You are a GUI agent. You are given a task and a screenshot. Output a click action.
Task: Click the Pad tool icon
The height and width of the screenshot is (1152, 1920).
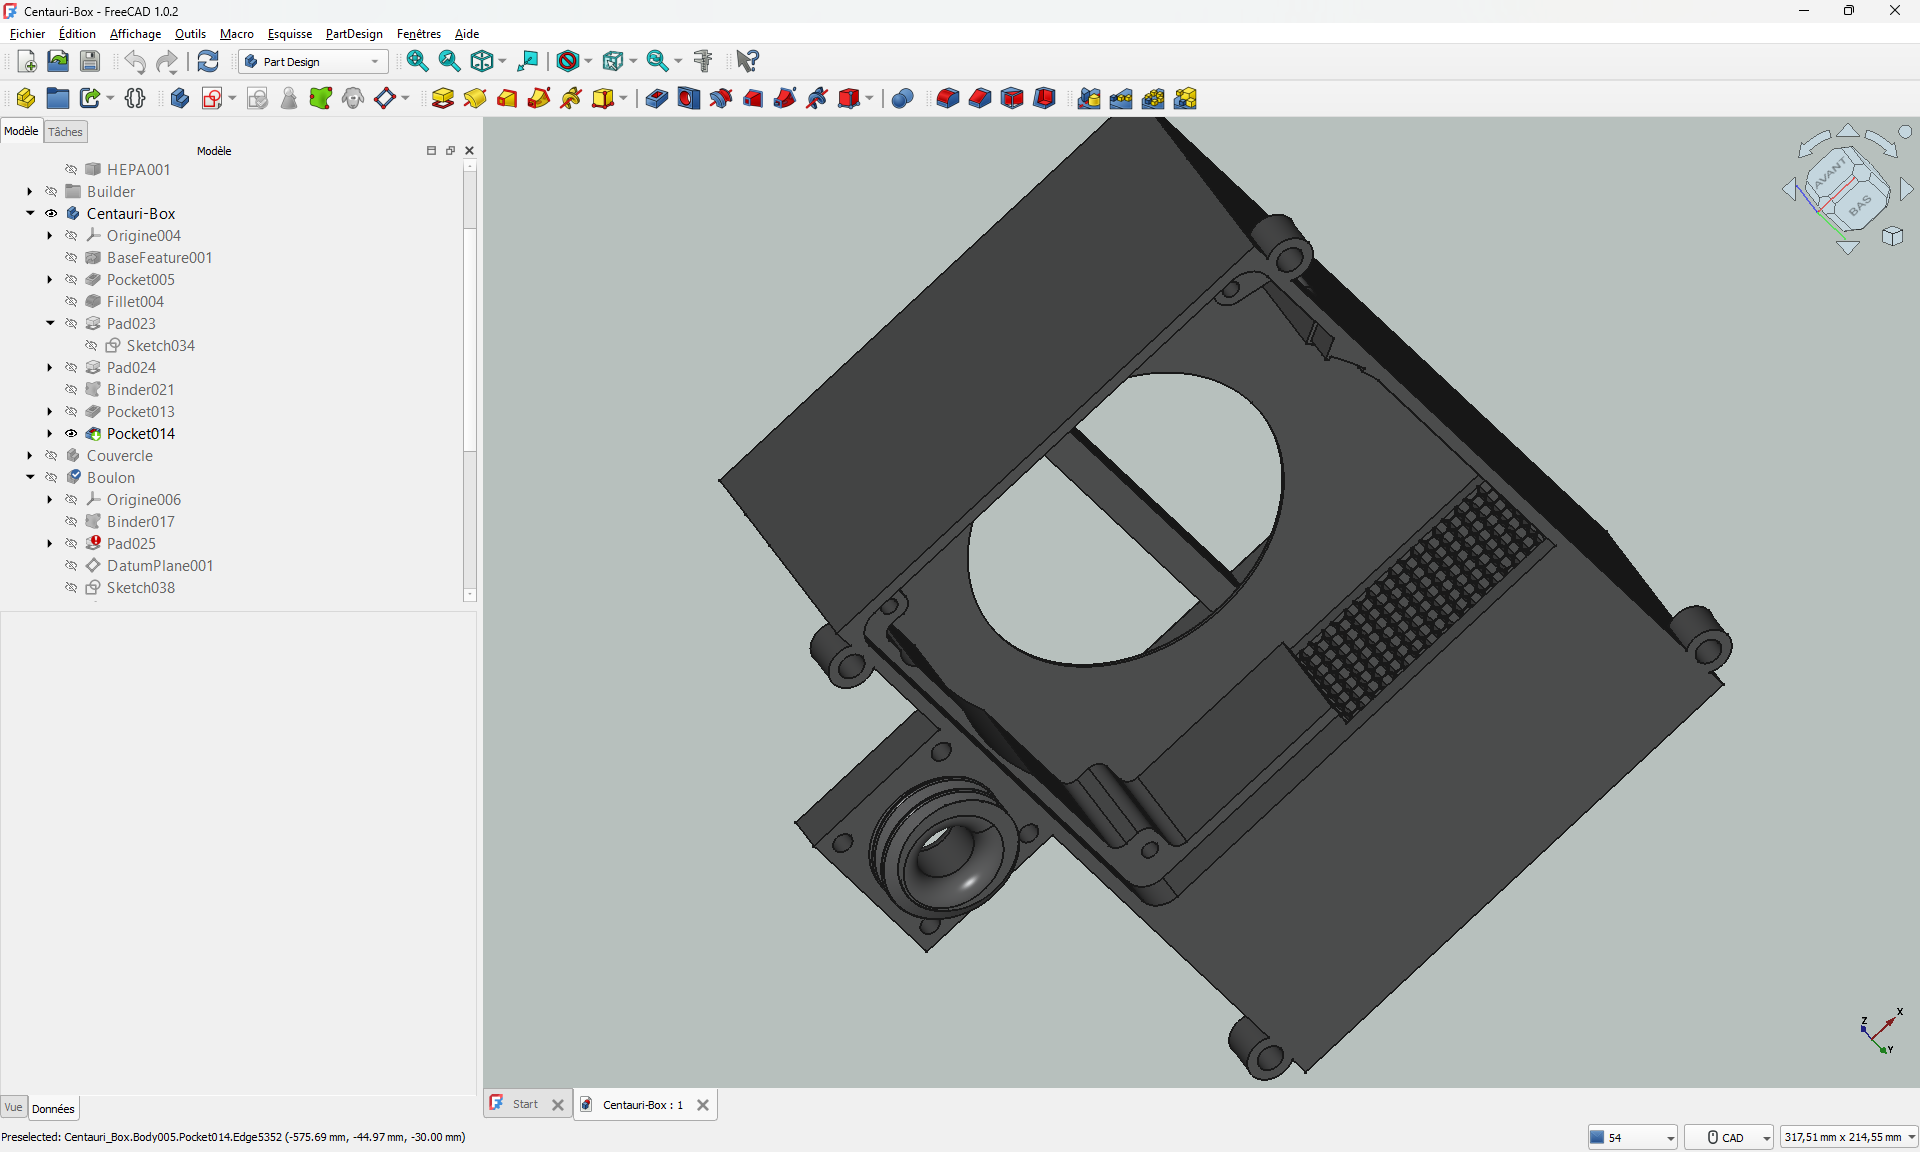click(442, 98)
